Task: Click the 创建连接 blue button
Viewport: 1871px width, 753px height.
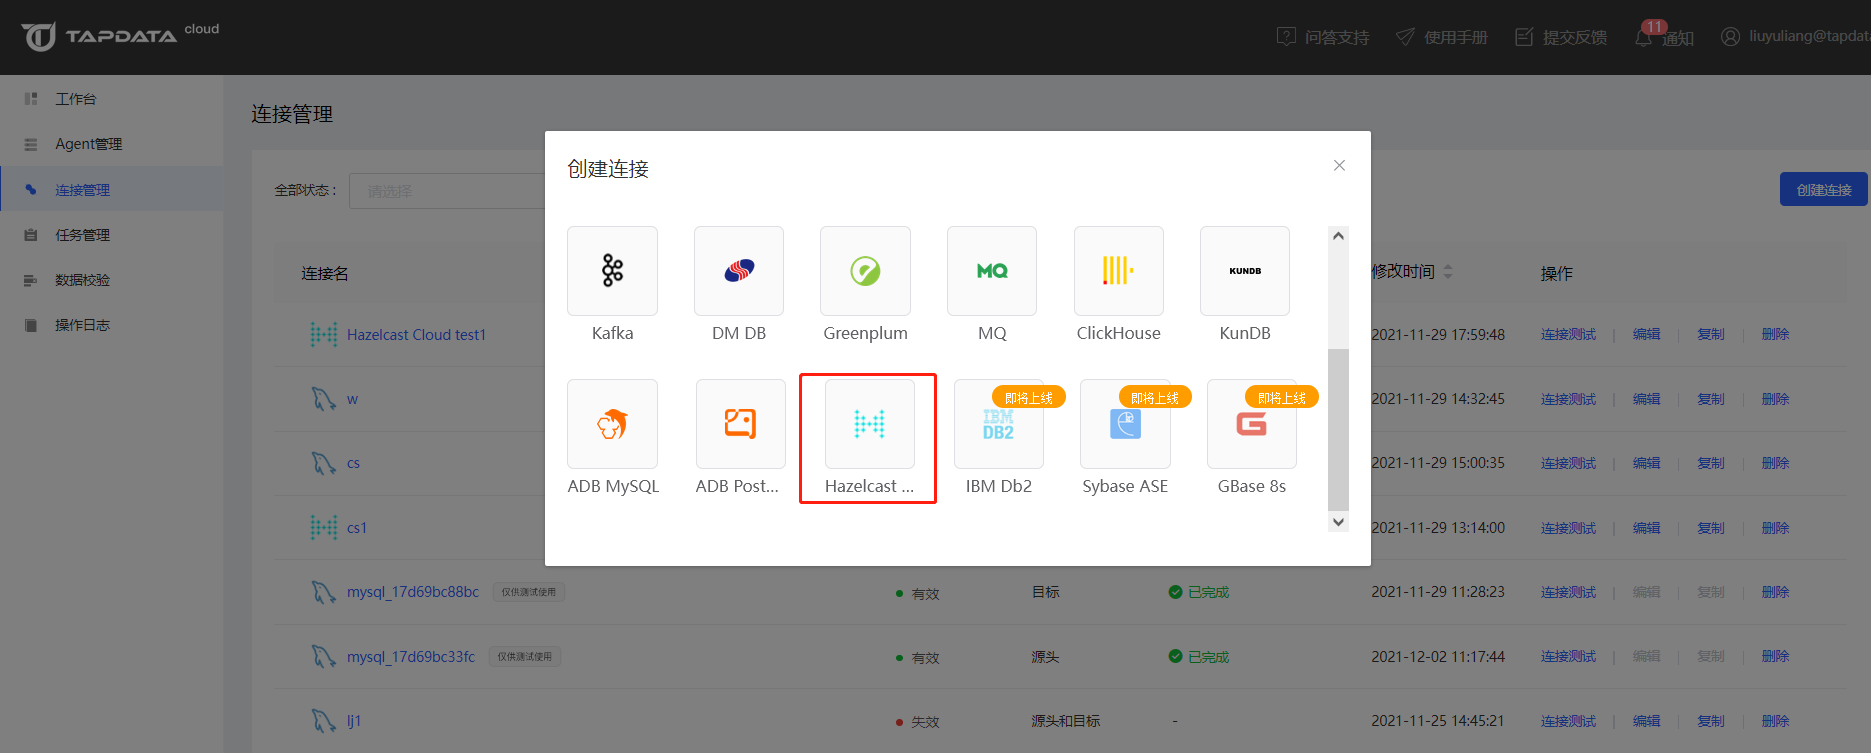Action: tap(1824, 189)
